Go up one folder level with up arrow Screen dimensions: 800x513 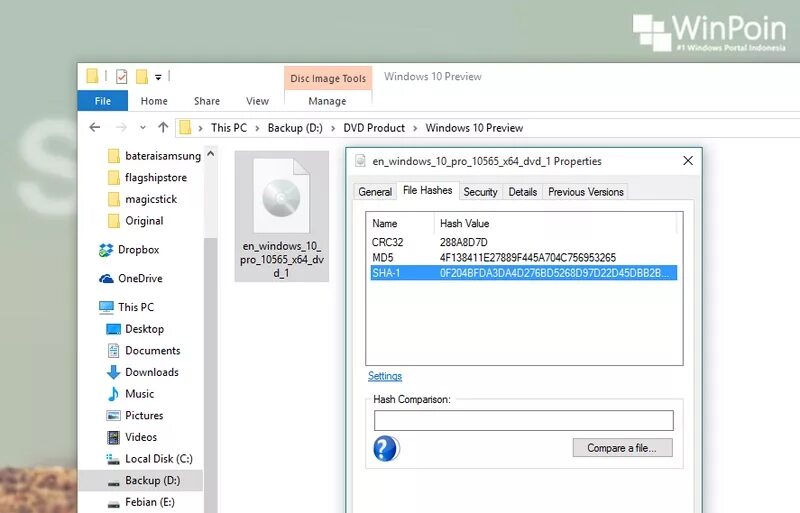coord(163,127)
